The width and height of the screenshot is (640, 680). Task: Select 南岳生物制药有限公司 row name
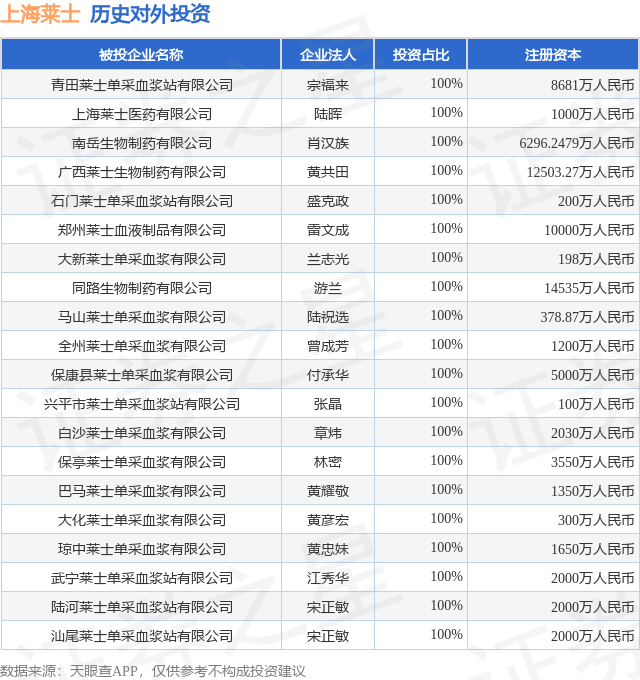(142, 143)
